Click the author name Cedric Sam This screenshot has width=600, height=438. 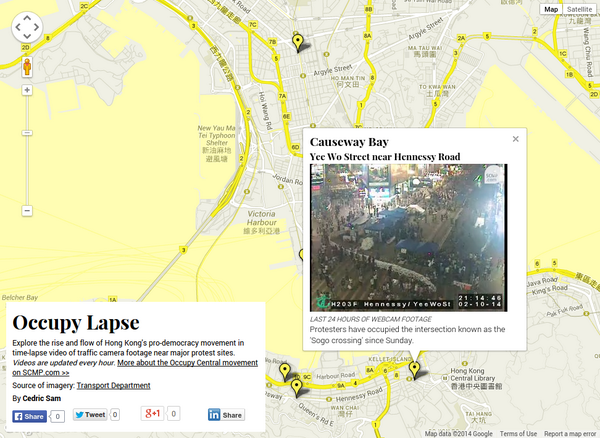pos(42,398)
